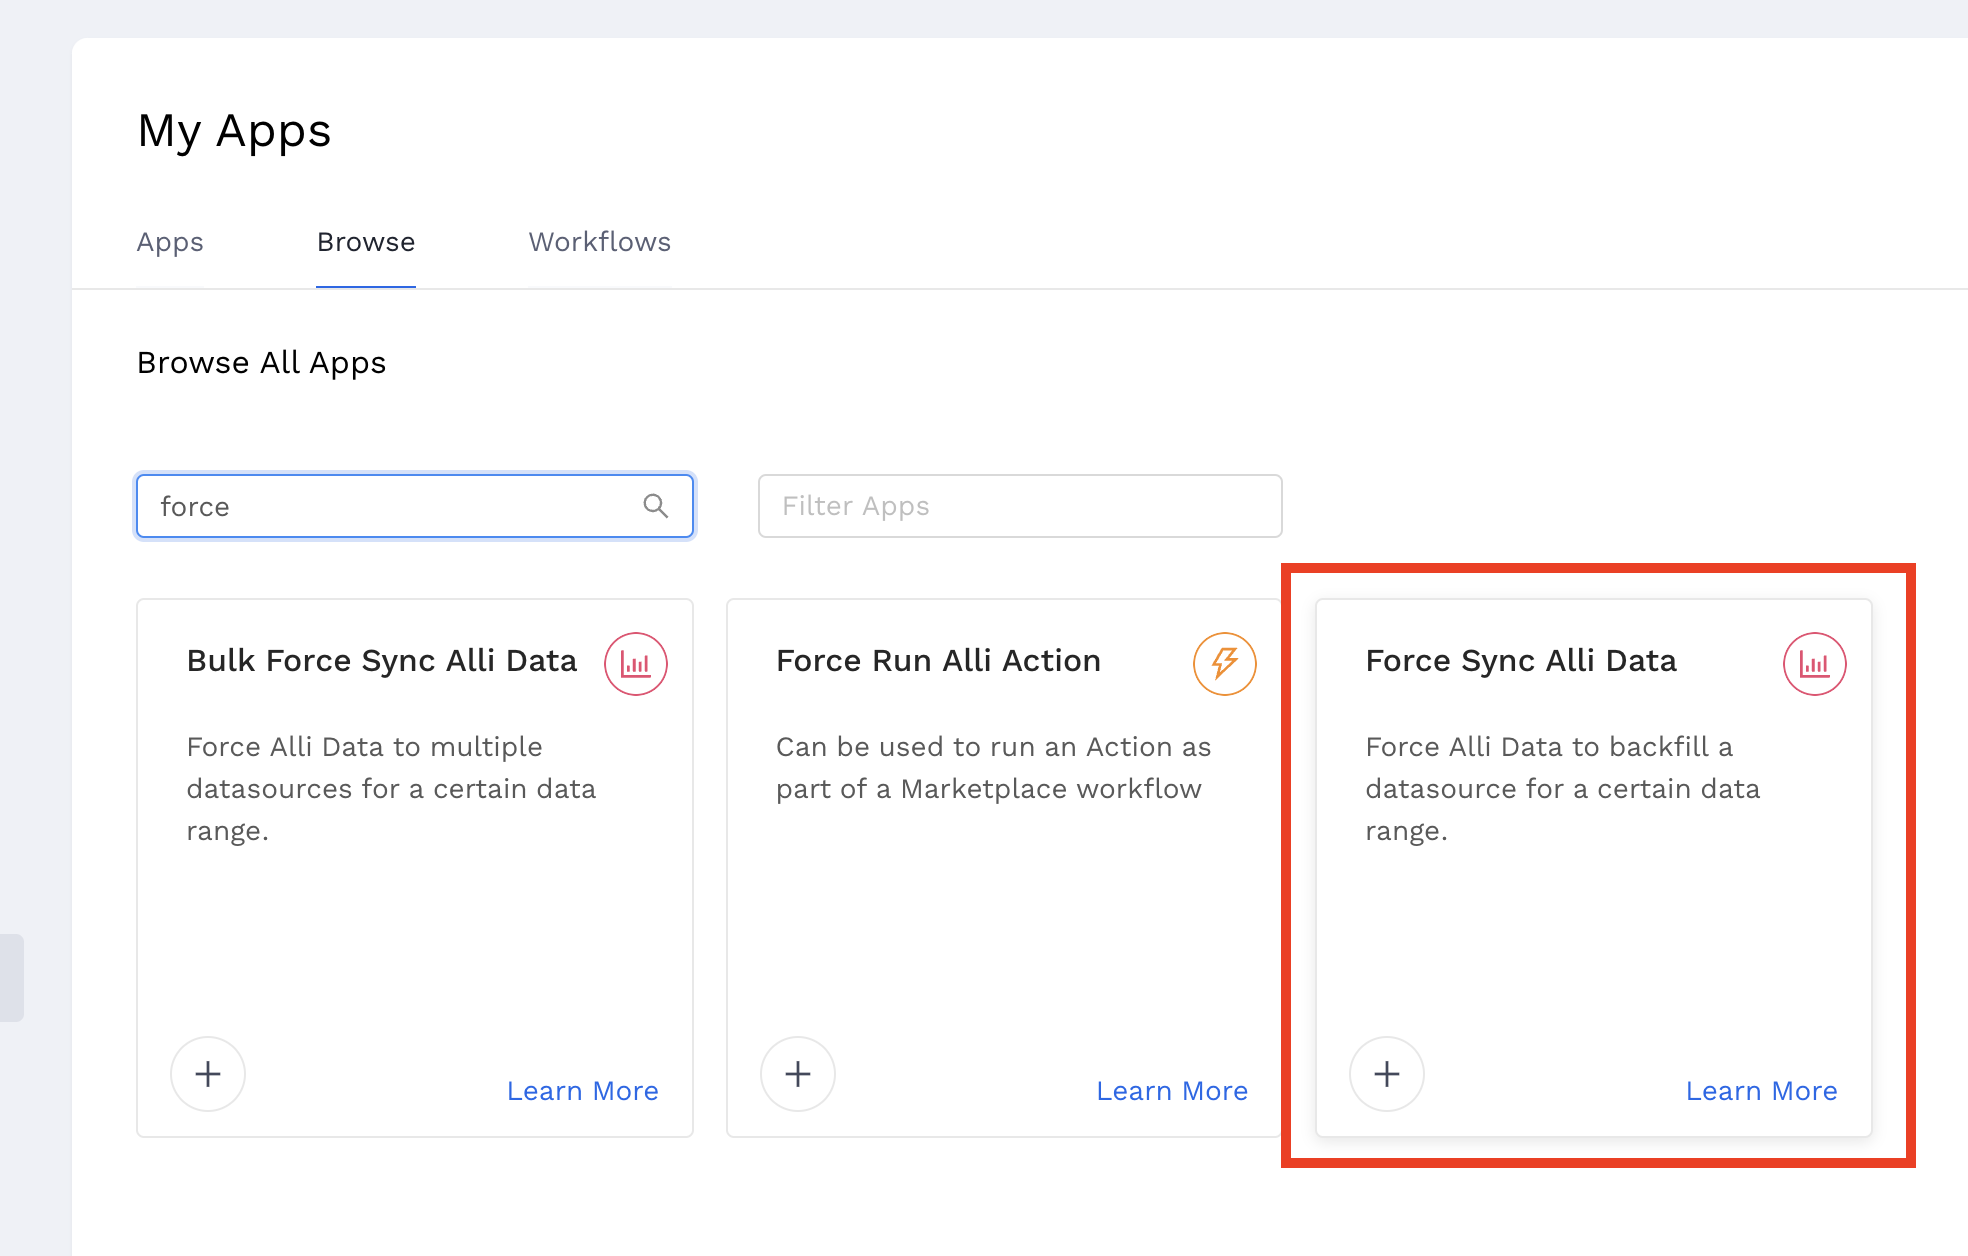Screen dimensions: 1968x1256
Task: Switch to the Apps tab
Action: click(x=170, y=242)
